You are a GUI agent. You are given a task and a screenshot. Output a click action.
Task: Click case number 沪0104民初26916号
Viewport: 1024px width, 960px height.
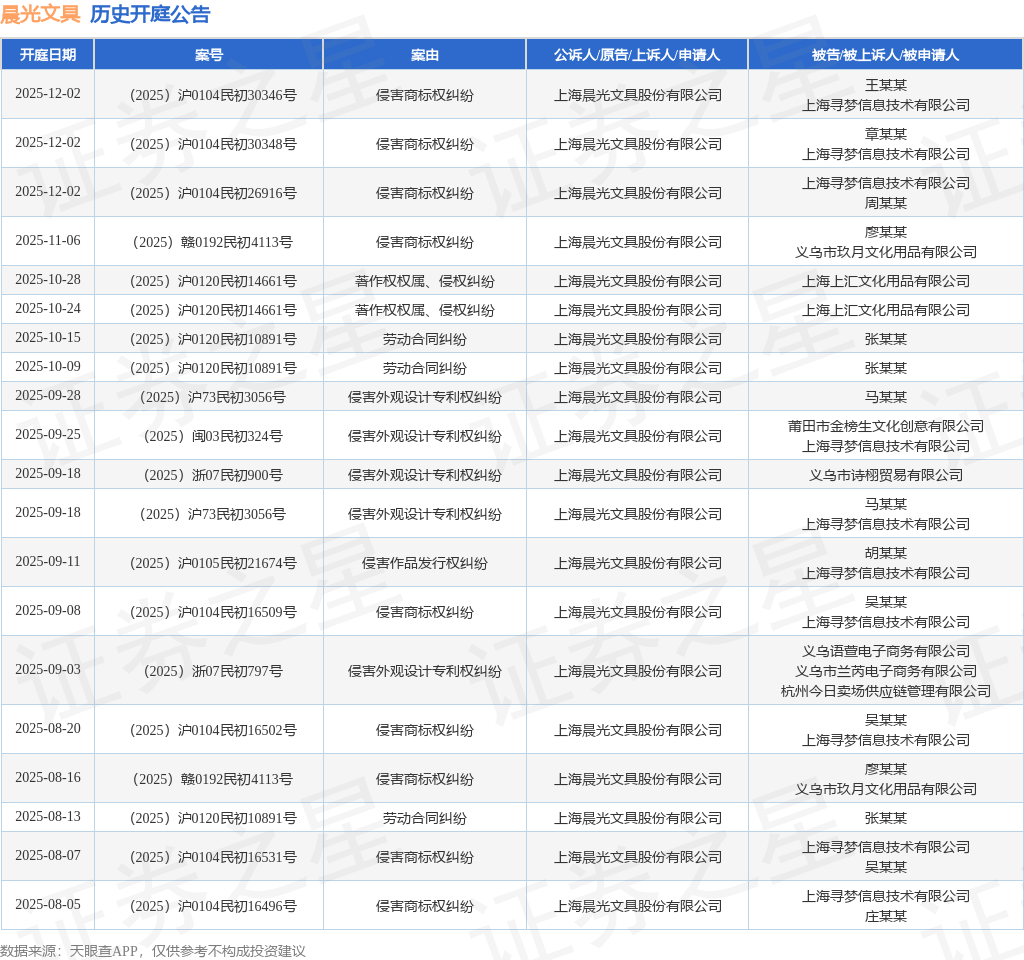click(214, 193)
